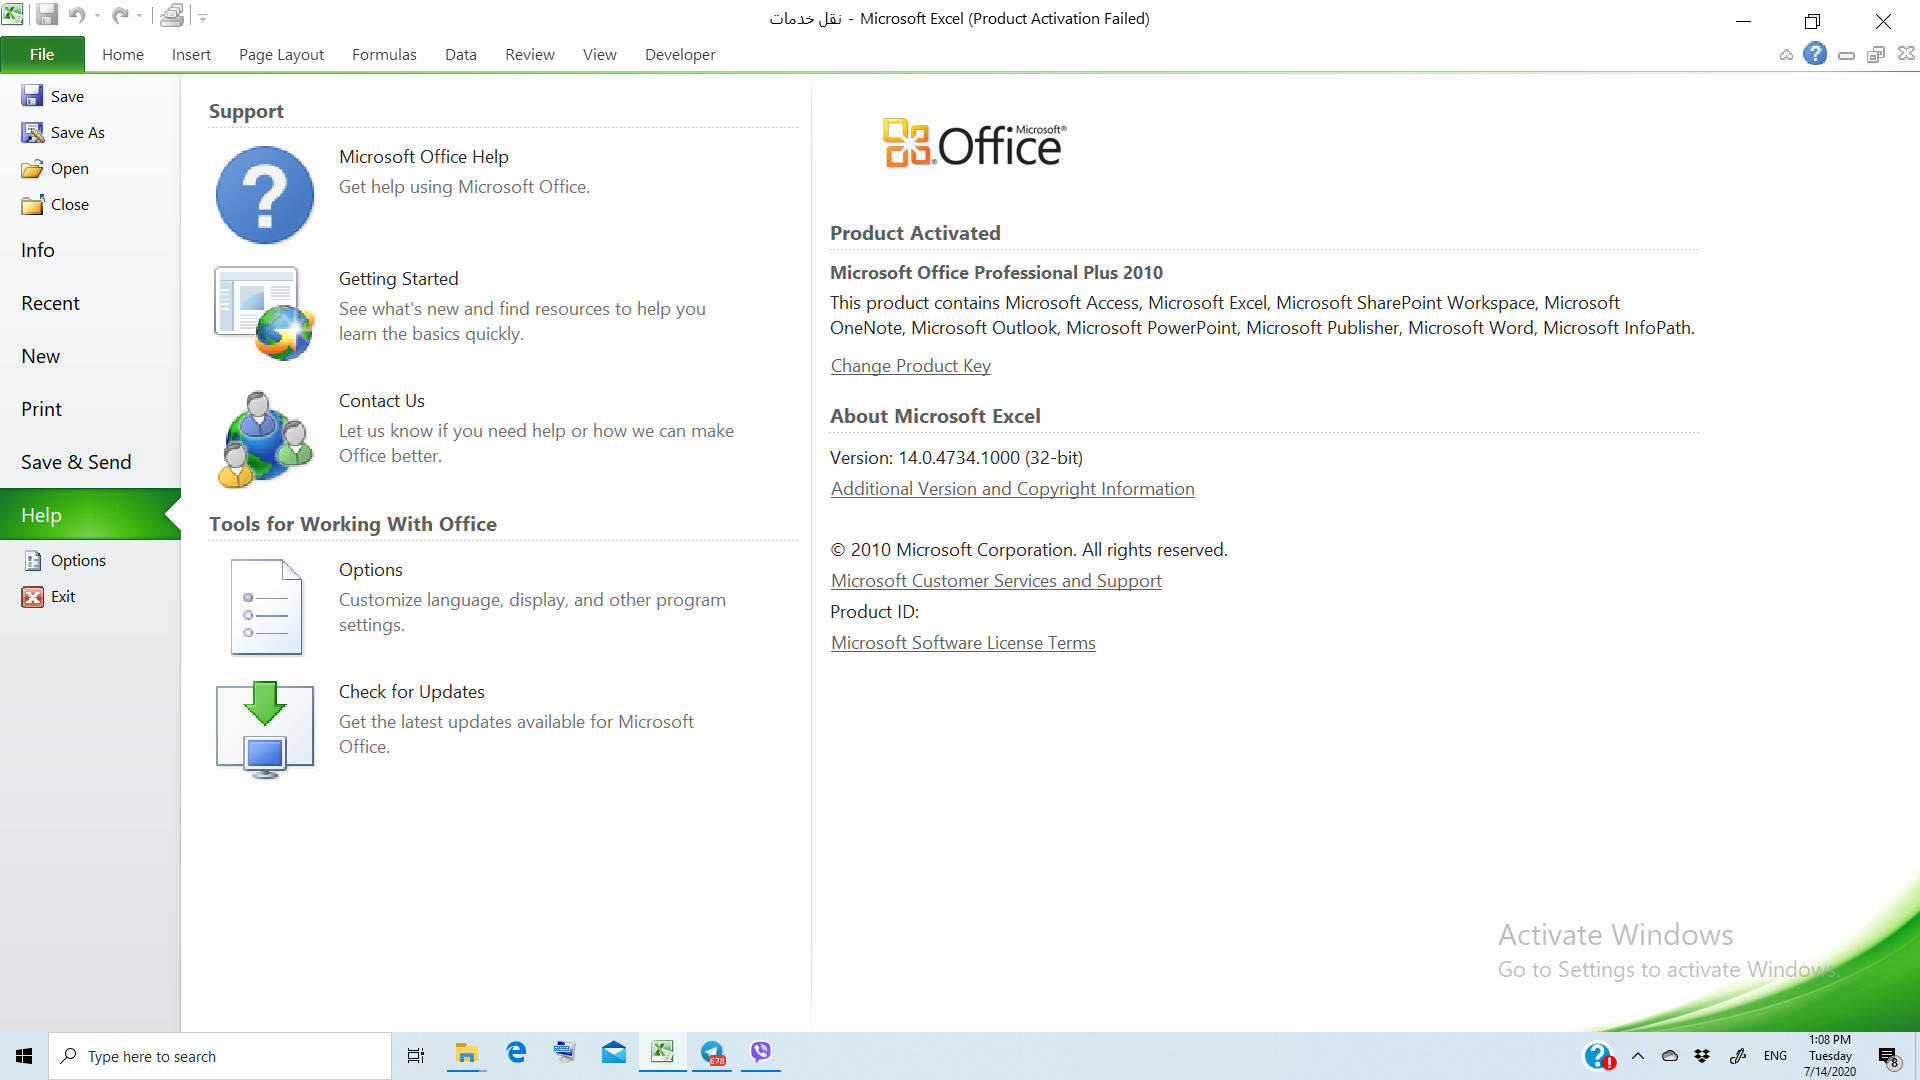1920x1080 pixels.
Task: Choose Save As in the backstage menu
Action: [x=63, y=132]
